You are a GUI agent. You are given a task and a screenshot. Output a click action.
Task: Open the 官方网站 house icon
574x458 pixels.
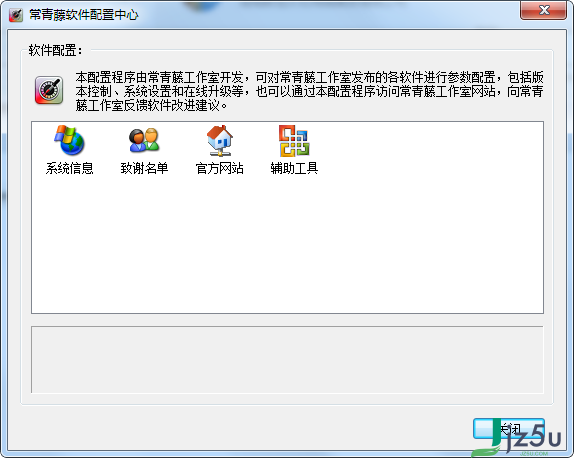point(219,141)
